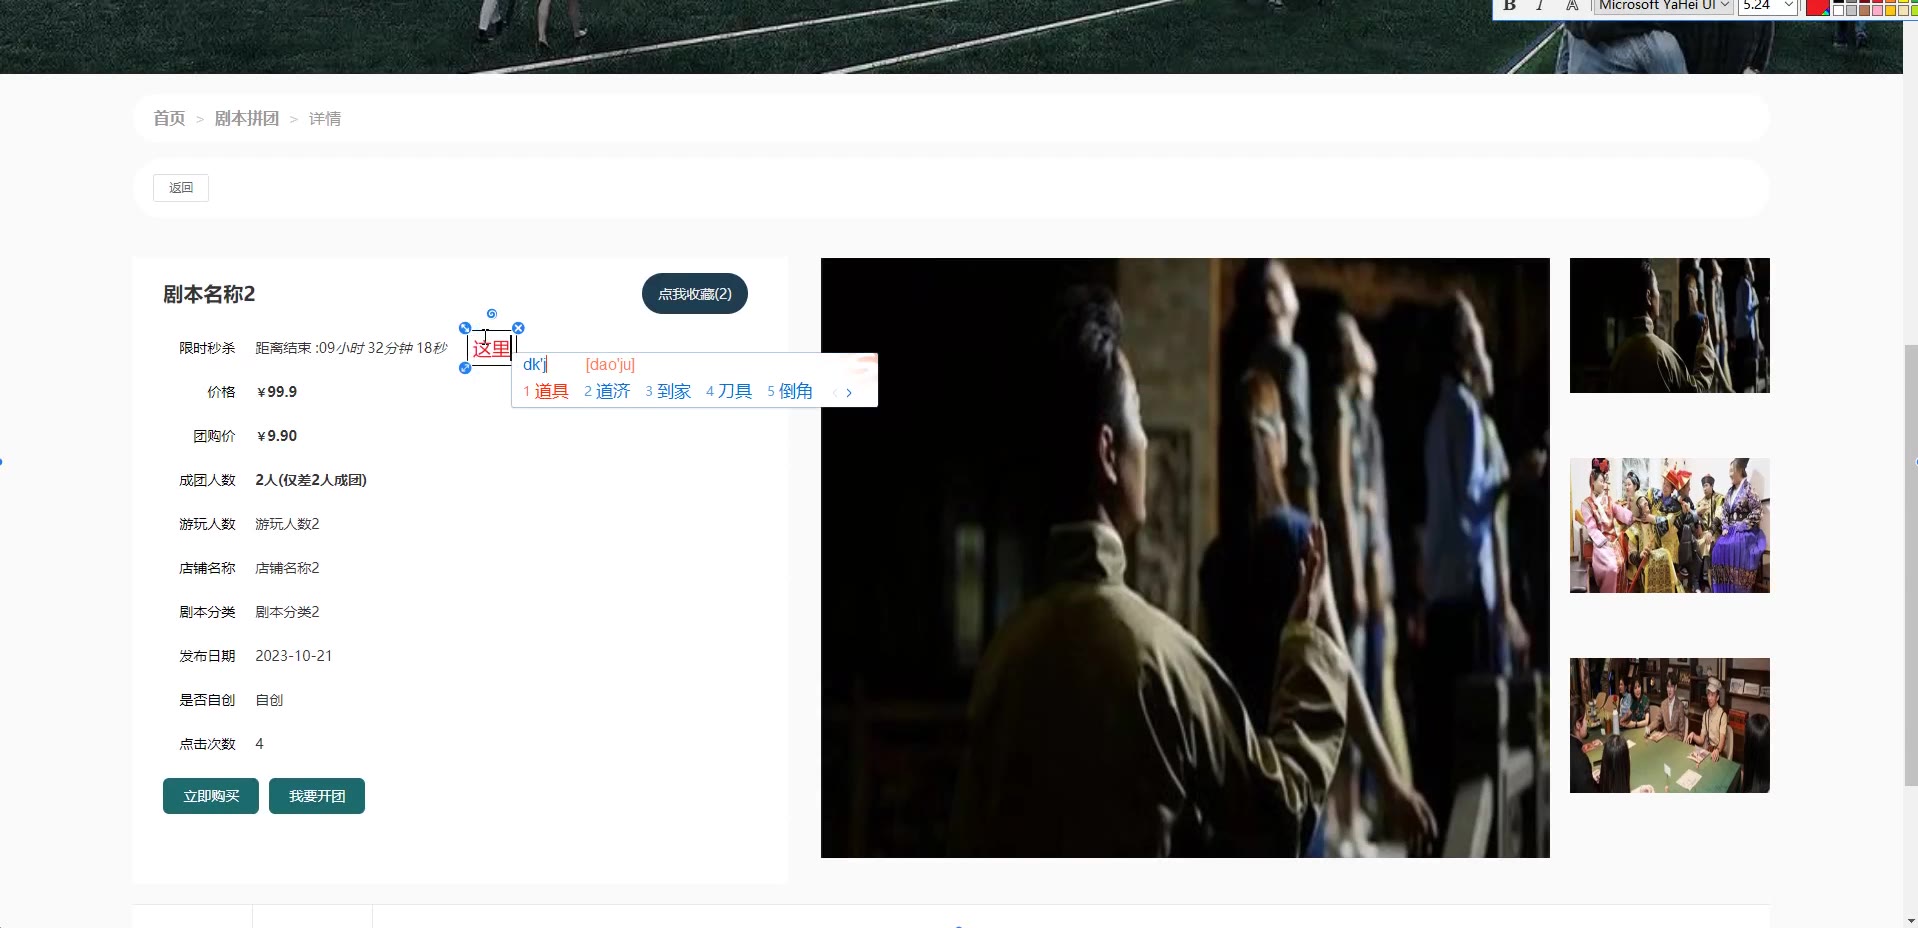Image resolution: width=1918 pixels, height=928 pixels.
Task: Open the 5.24 font size dropdown
Action: 1768,6
